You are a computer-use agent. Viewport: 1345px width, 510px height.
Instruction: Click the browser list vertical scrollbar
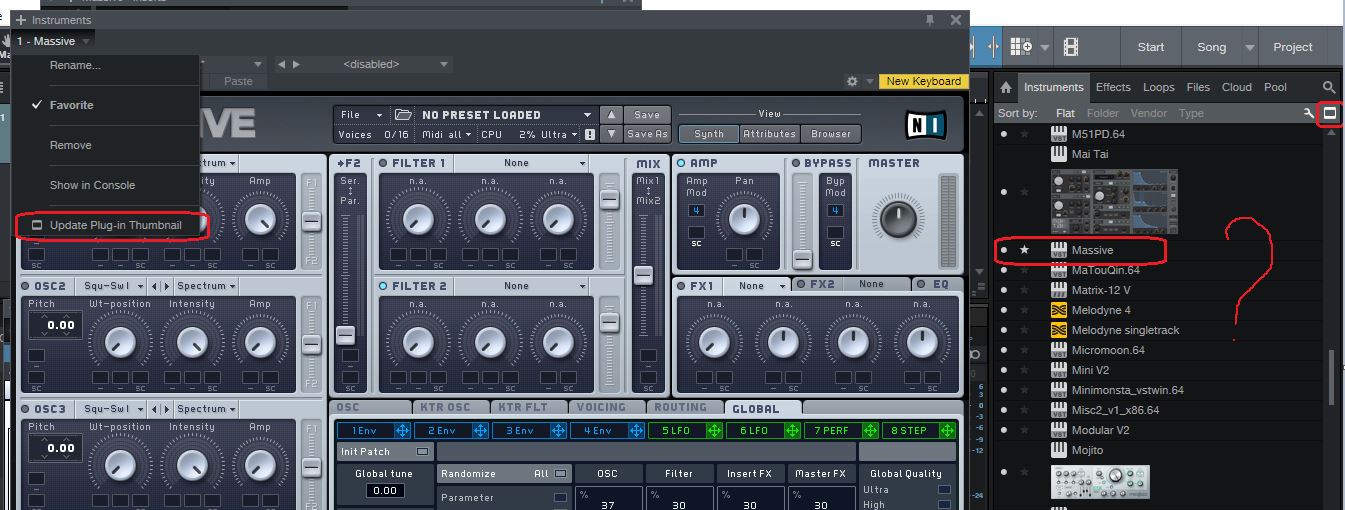pos(1330,377)
